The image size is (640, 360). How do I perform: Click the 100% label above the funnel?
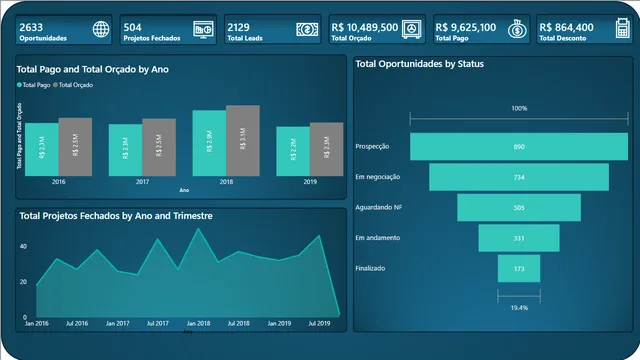point(519,109)
